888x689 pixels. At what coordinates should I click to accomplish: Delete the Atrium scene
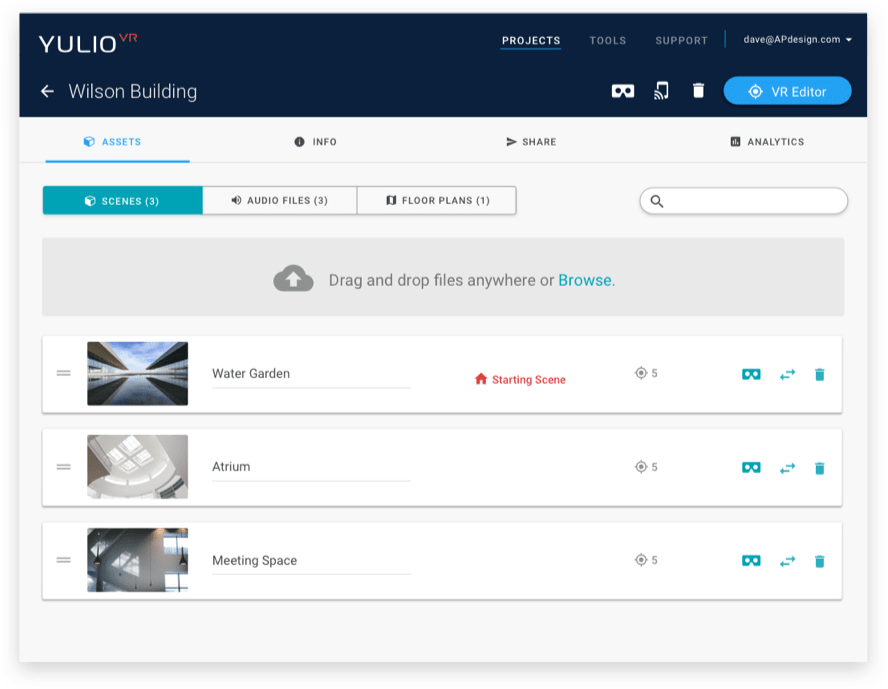pos(819,468)
